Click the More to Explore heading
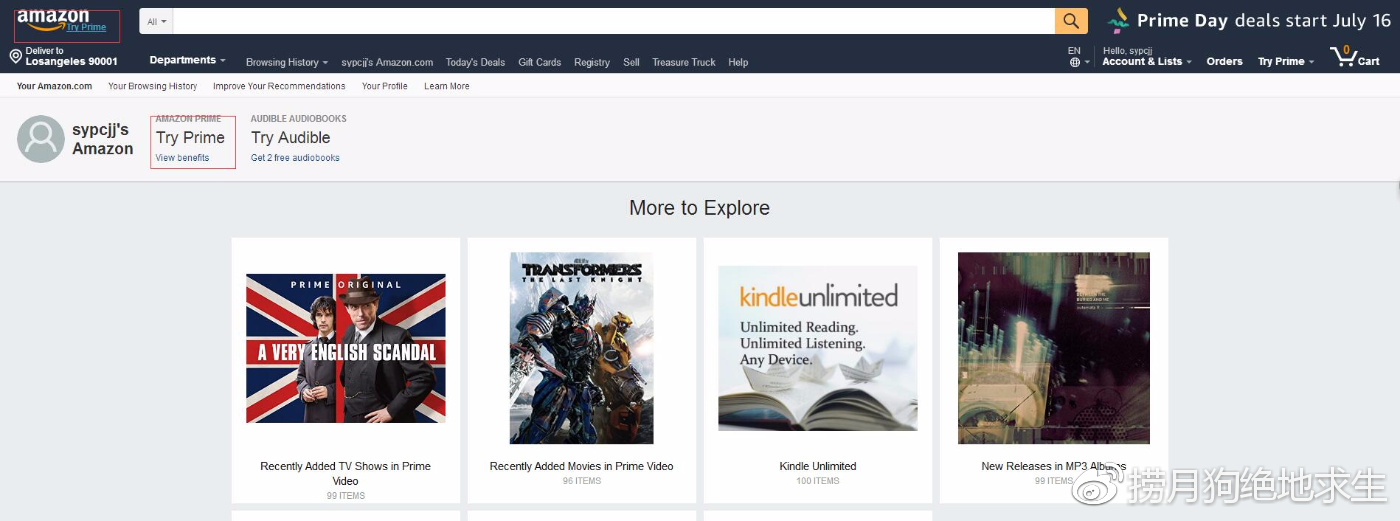Screen dimensions: 1400x521 click(x=699, y=208)
